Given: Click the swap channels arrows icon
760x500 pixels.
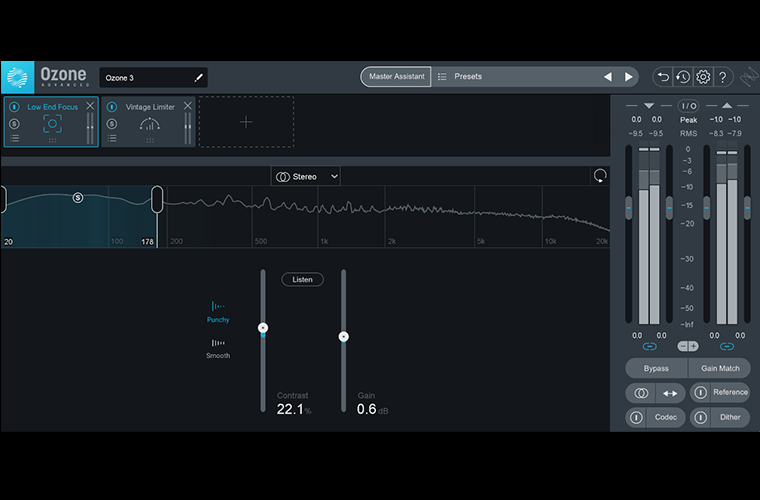Looking at the screenshot, I should pos(670,393).
